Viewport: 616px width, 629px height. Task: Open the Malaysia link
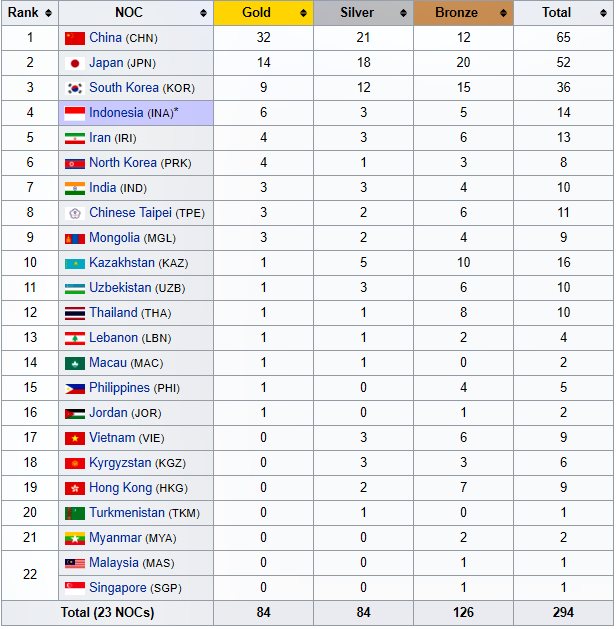click(x=114, y=562)
